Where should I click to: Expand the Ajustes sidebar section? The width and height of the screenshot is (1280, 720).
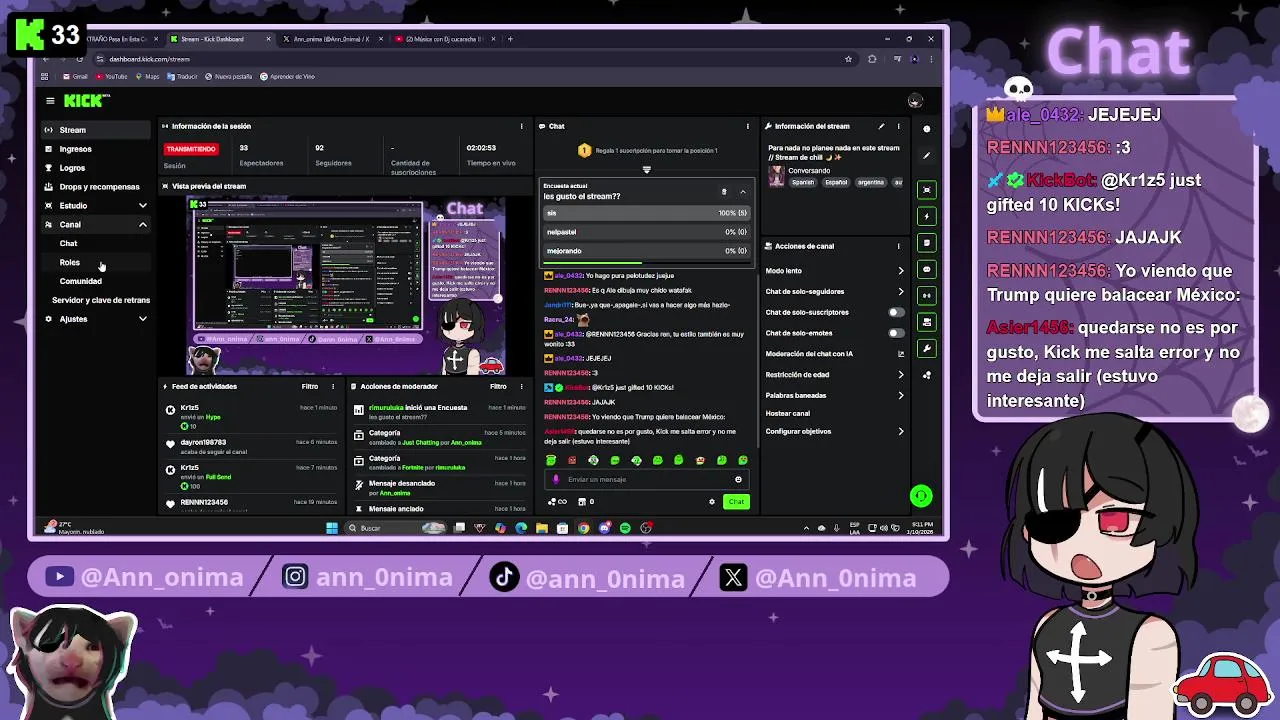click(142, 319)
